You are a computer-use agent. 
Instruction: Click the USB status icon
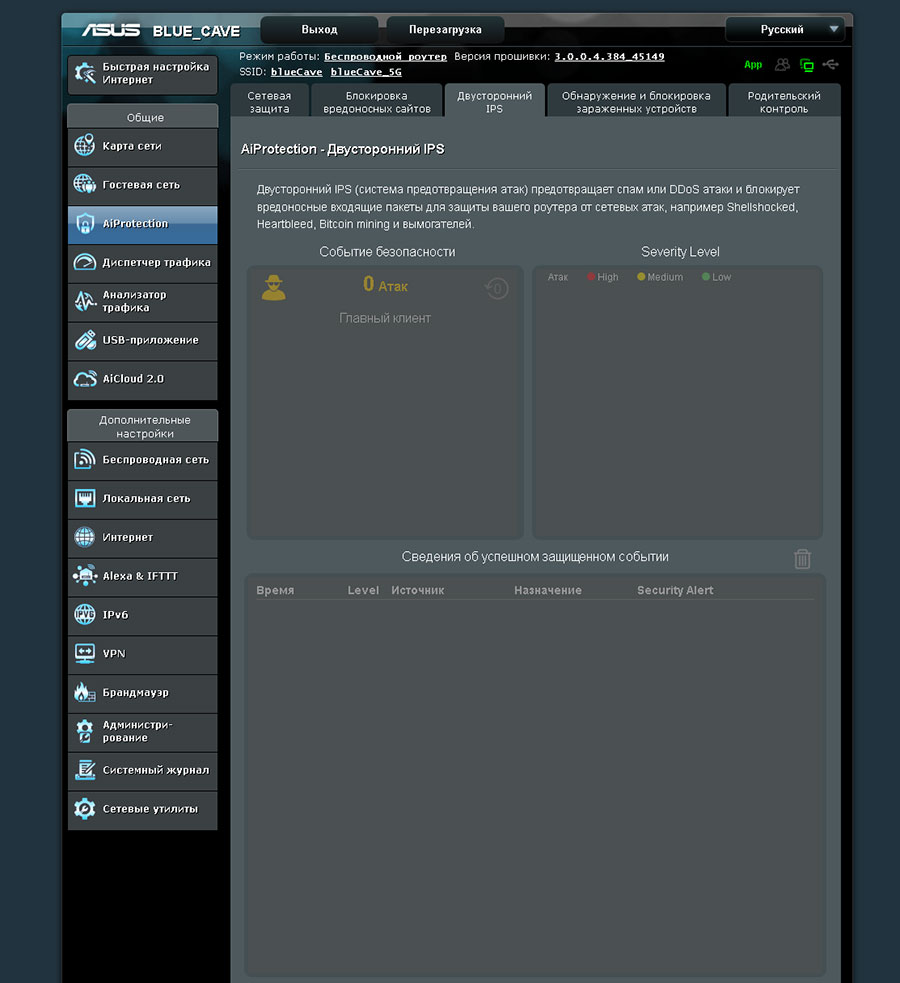(830, 65)
